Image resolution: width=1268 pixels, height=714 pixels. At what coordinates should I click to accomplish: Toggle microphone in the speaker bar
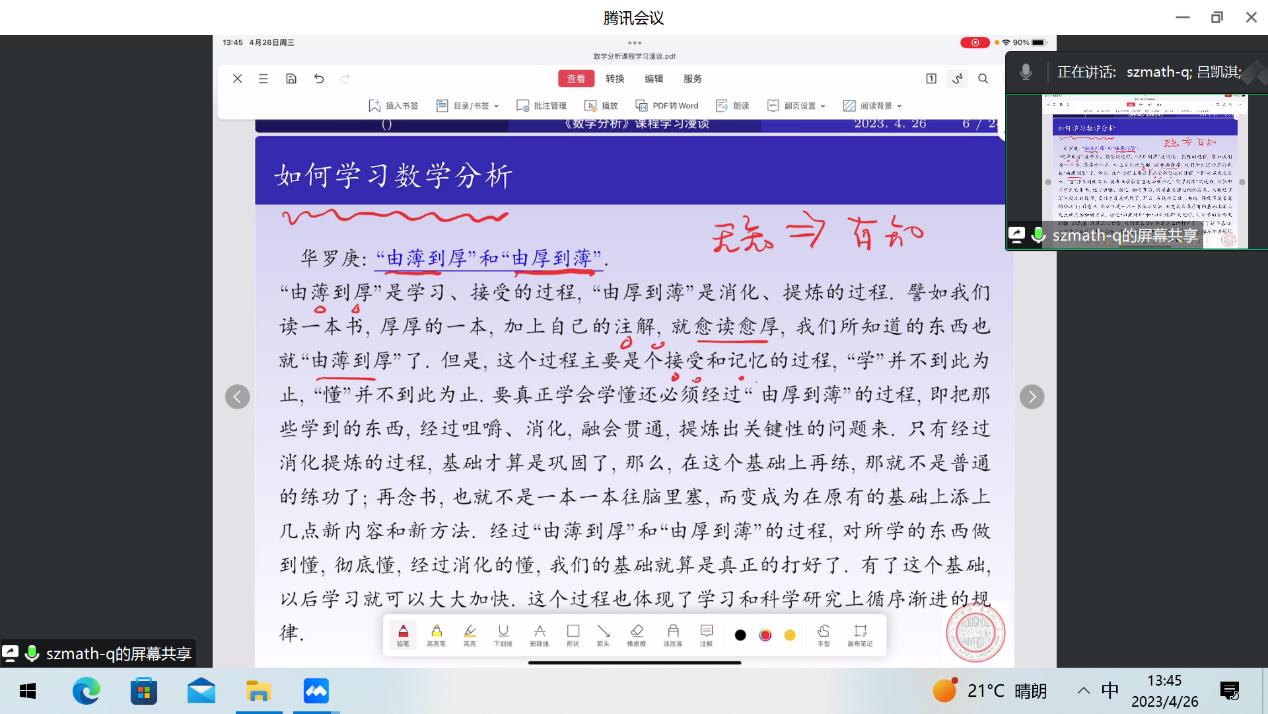[x=1025, y=72]
